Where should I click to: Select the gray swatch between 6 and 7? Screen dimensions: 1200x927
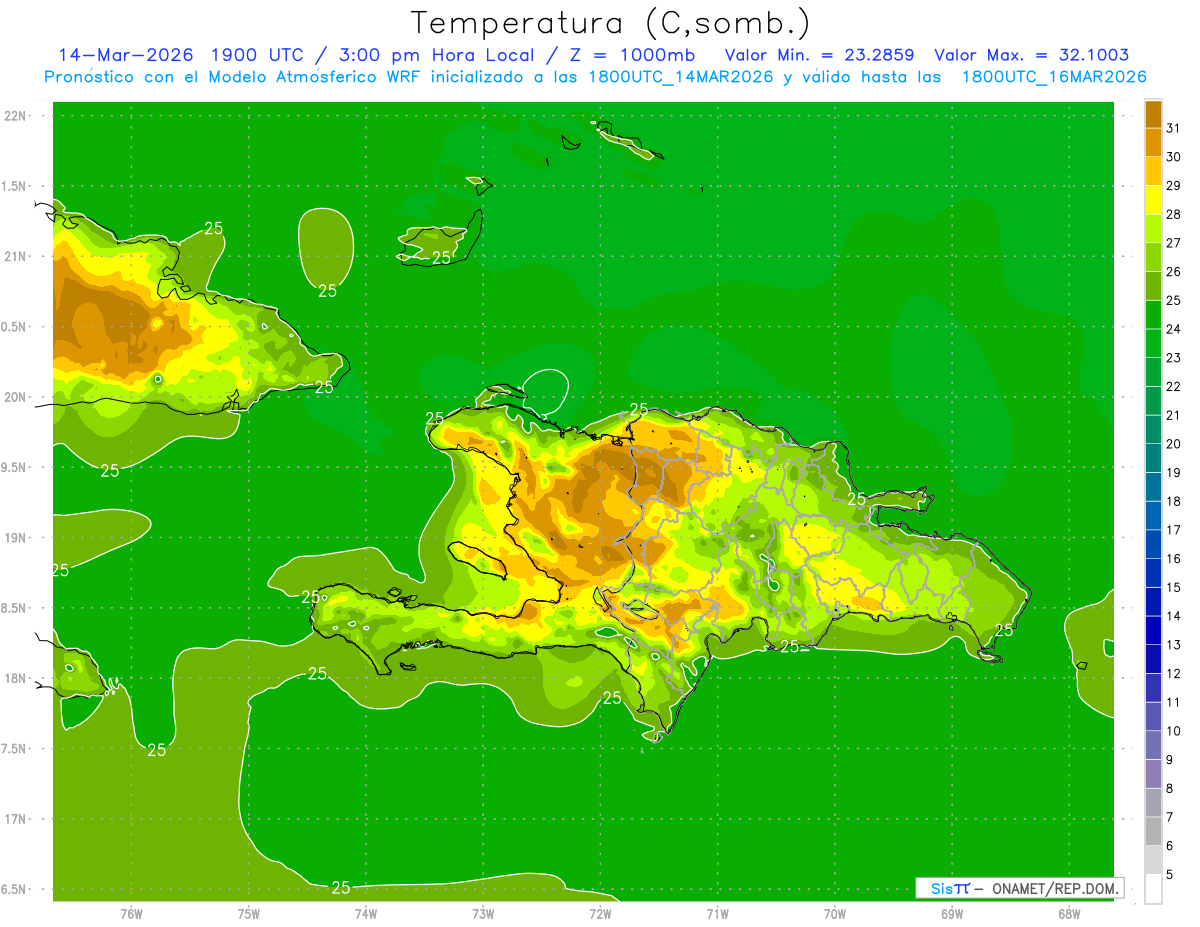click(1153, 832)
